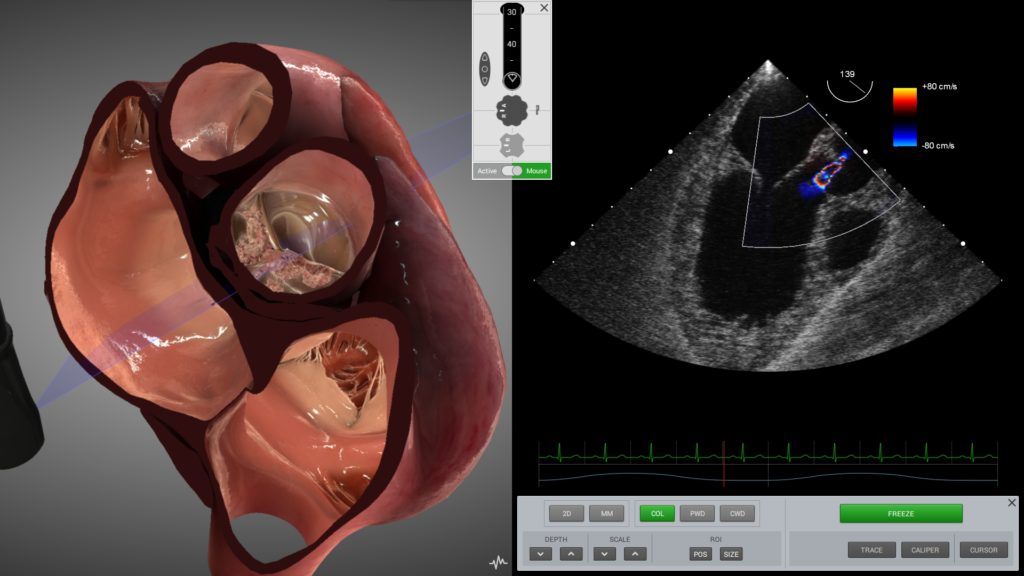1024x576 pixels.
Task: Select the light gray lower probe dial
Action: [x=511, y=145]
